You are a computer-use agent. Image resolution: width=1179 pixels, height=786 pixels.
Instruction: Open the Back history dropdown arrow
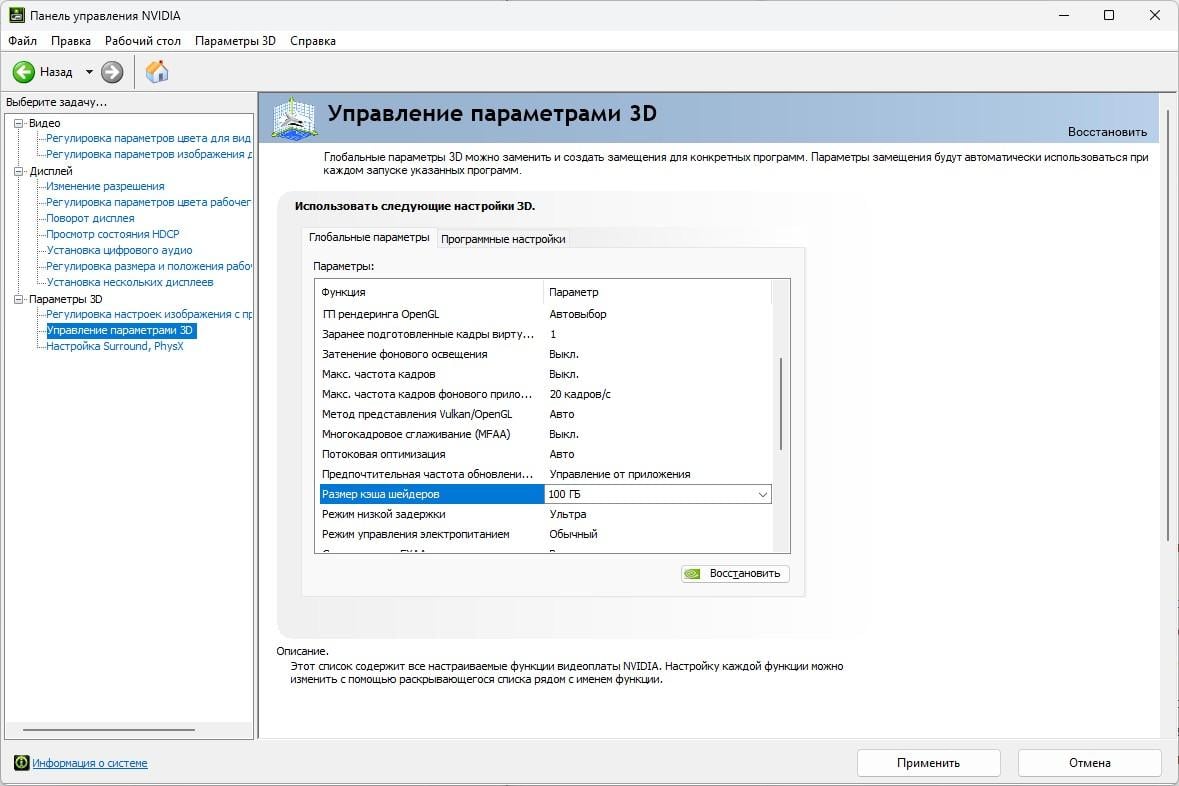[x=89, y=72]
